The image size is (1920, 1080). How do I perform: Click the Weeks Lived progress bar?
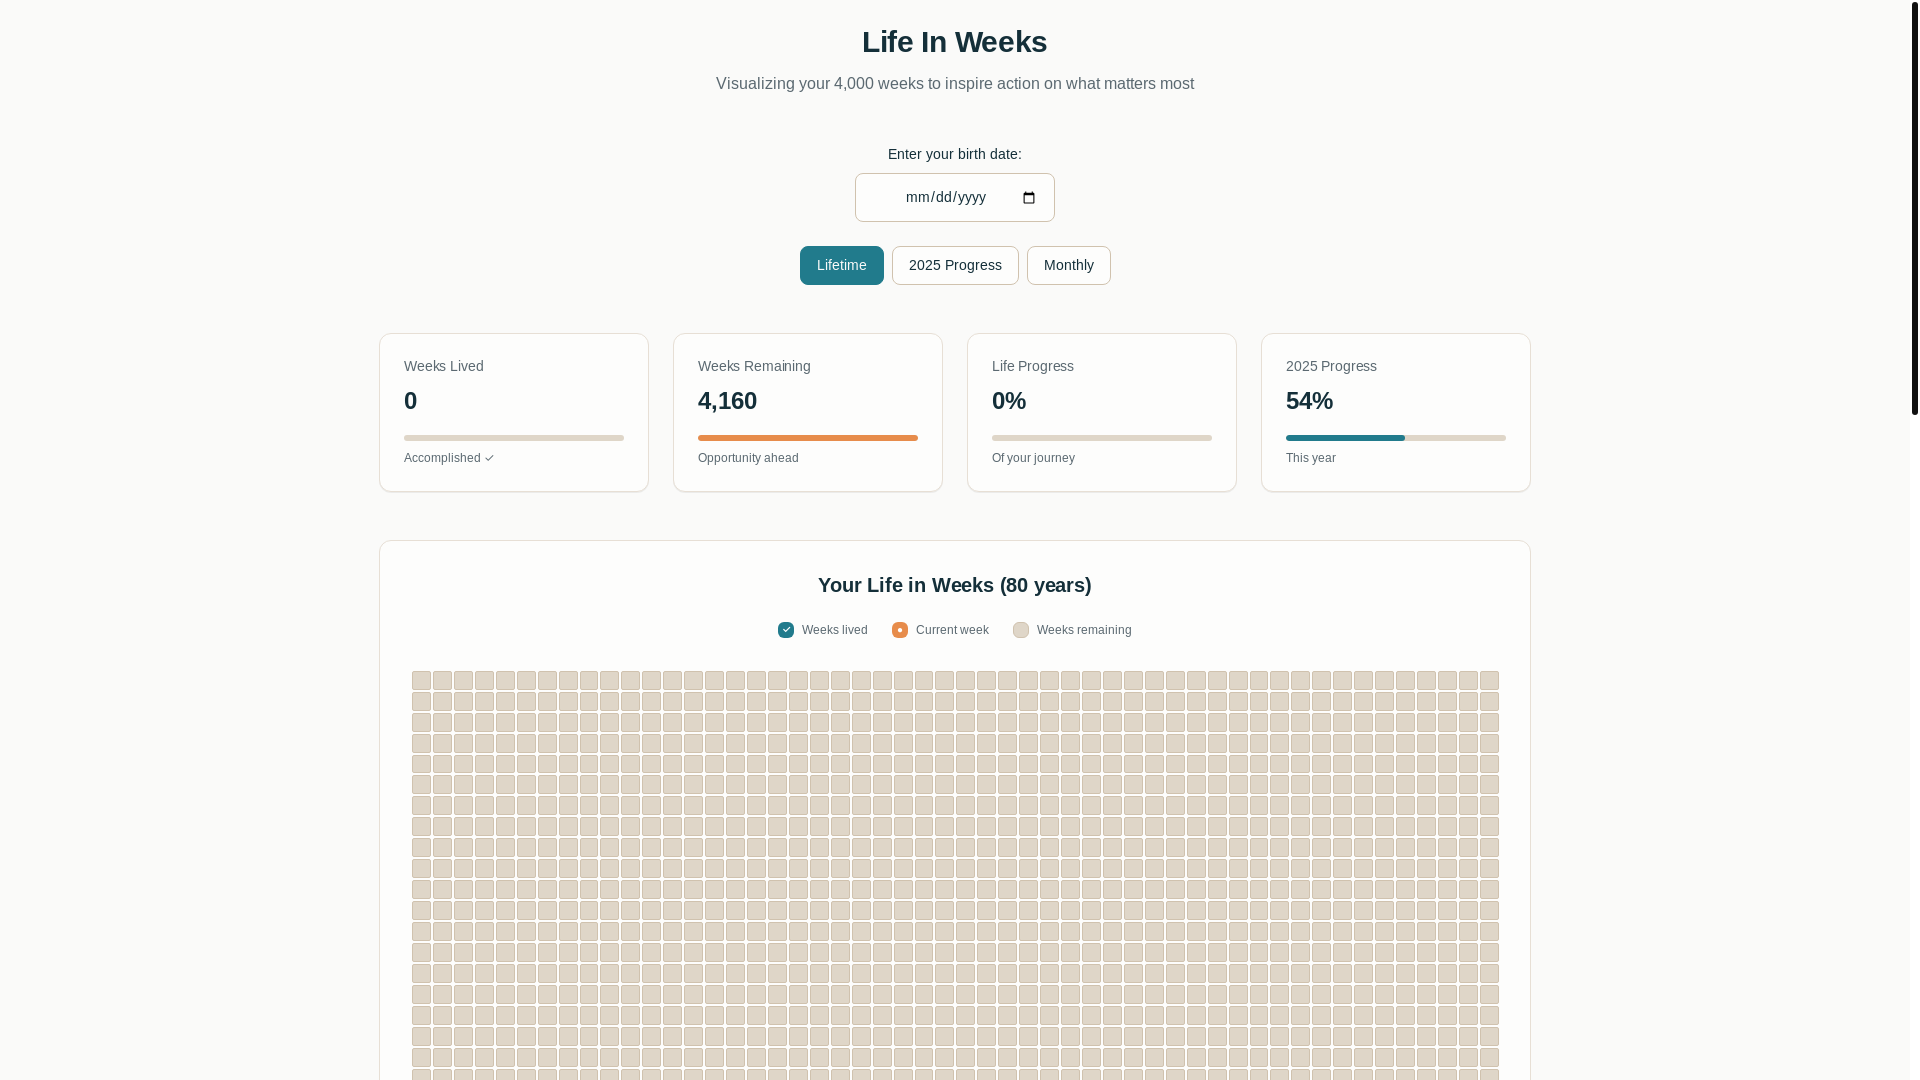(x=514, y=438)
